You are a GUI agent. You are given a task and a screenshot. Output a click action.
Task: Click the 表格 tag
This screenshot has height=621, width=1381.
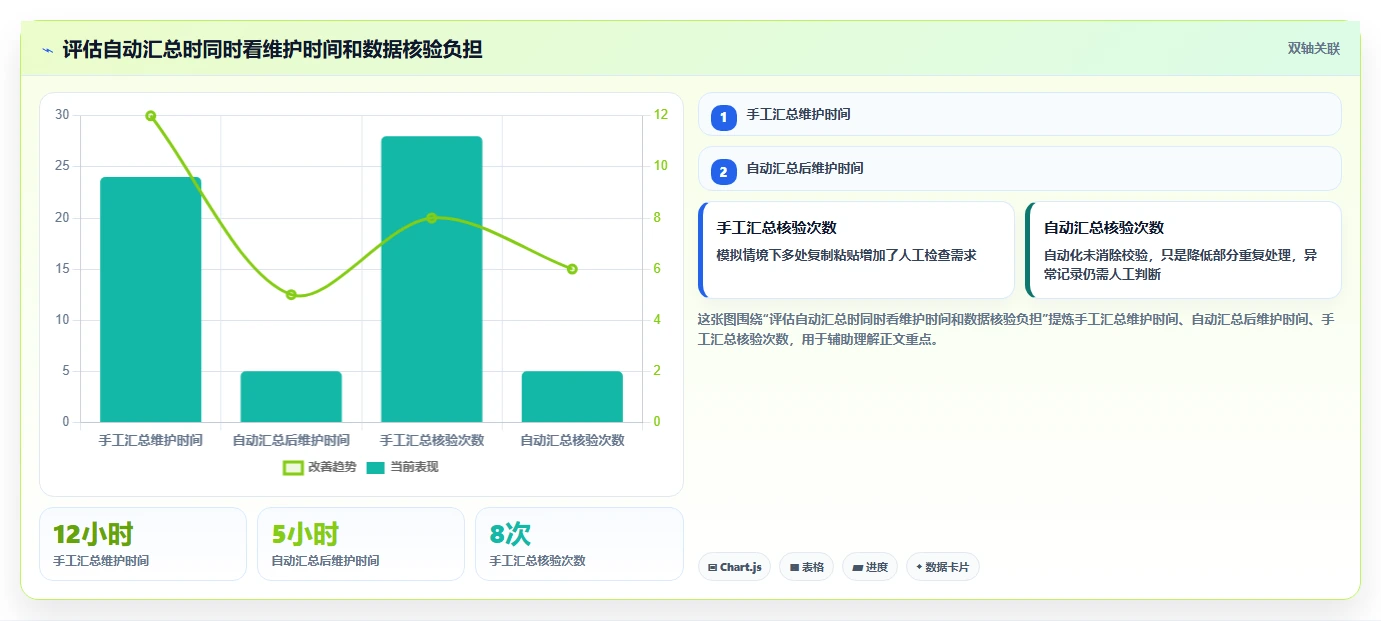click(x=806, y=567)
